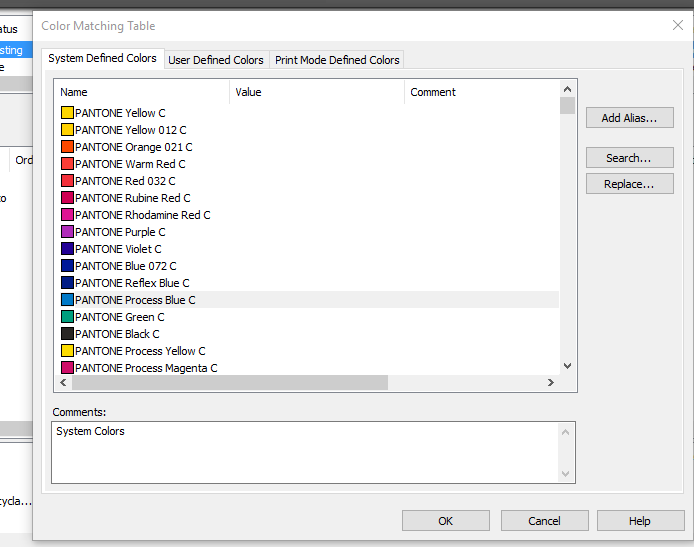Click the PANTONE Yellow 012 C swatch
The width and height of the screenshot is (694, 547).
[67, 130]
